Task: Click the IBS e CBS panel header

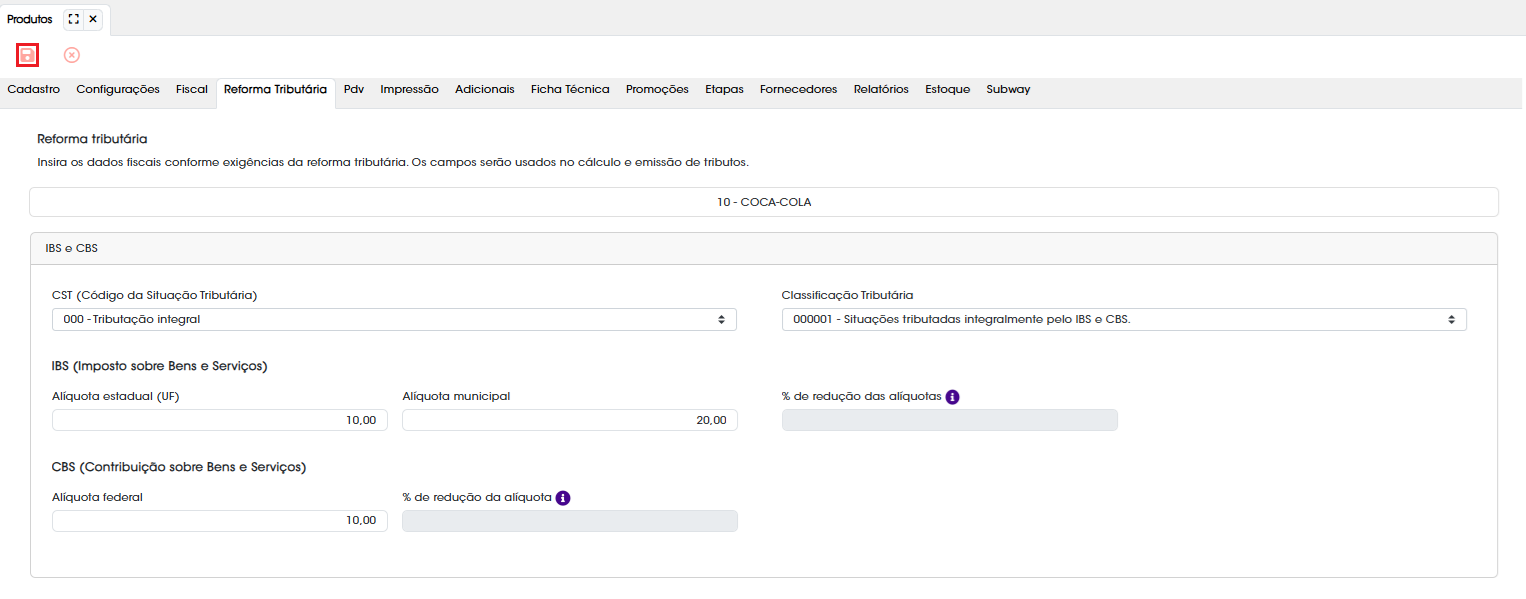Action: pos(764,249)
